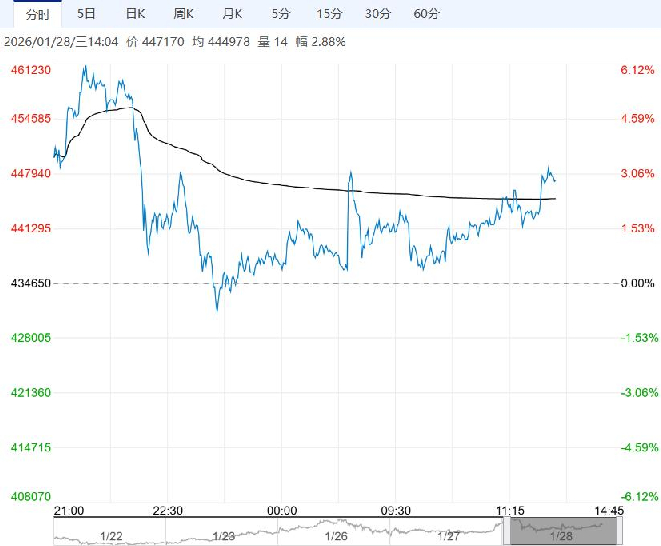Image resolution: width=661 pixels, height=546 pixels.
Task: Select the 5分 interval tab
Action: [281, 14]
